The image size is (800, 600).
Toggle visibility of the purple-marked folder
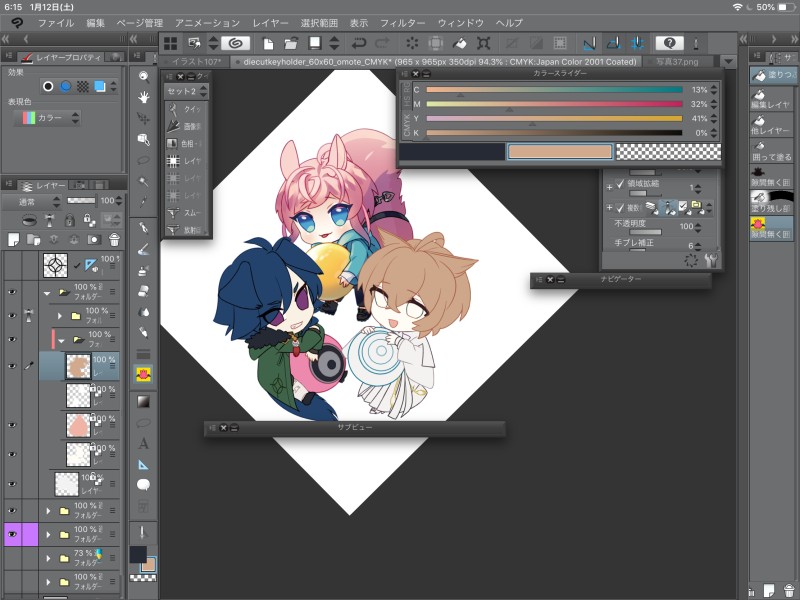pyautogui.click(x=12, y=534)
